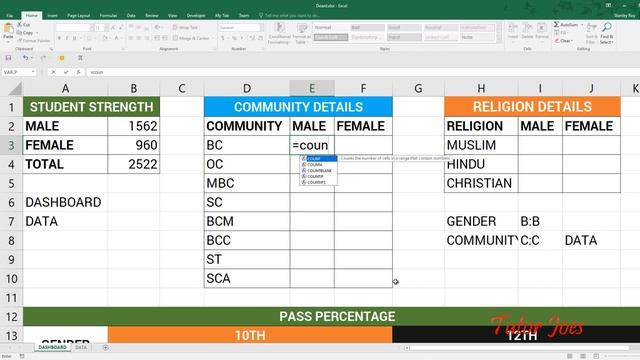
Task: Switch to the Formulas tab
Action: click(109, 16)
